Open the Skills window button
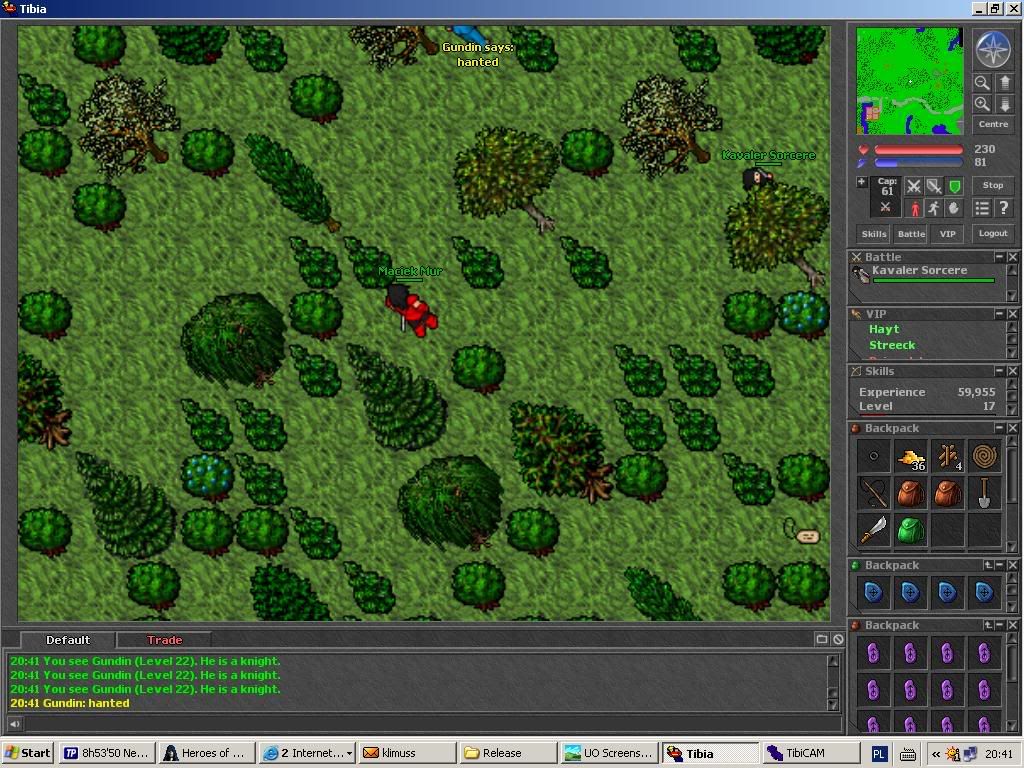 [874, 234]
